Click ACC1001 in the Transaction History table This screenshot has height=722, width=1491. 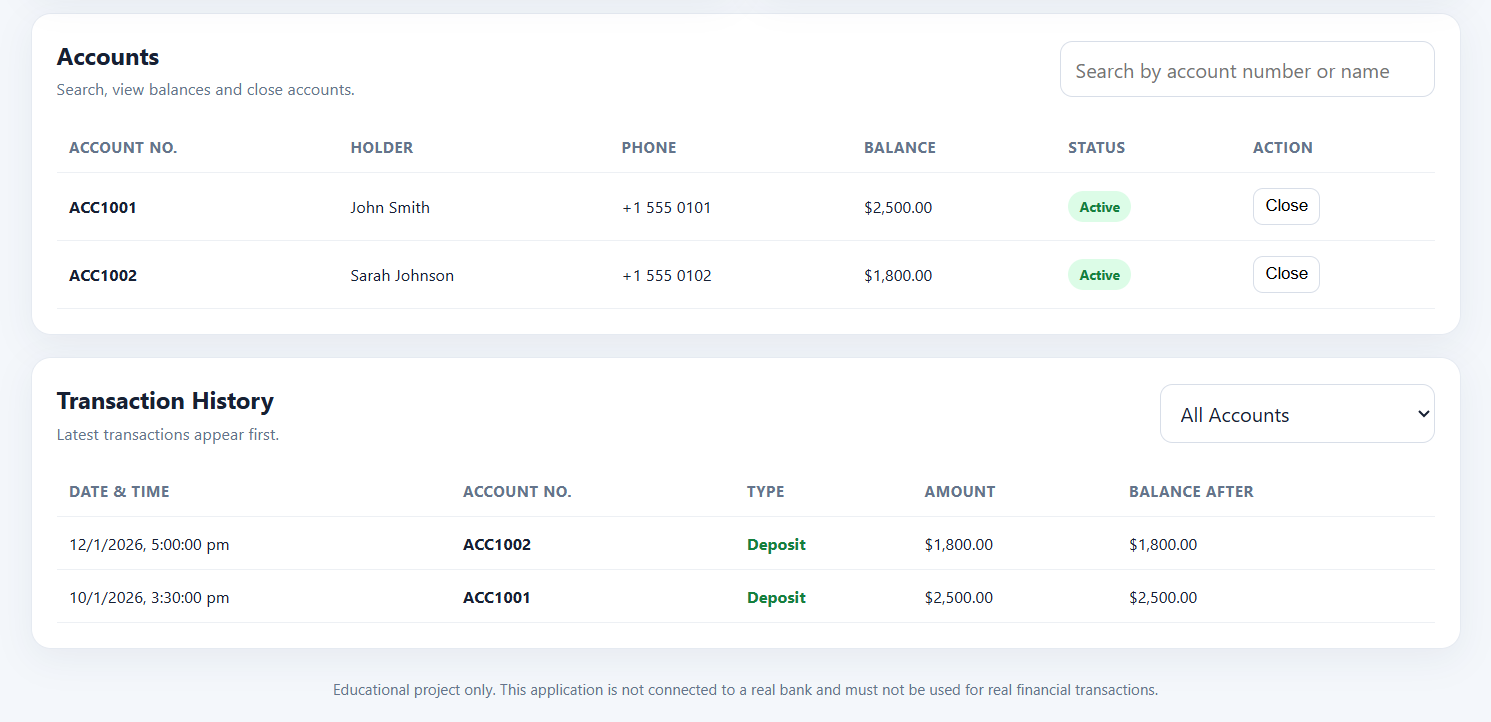click(497, 598)
